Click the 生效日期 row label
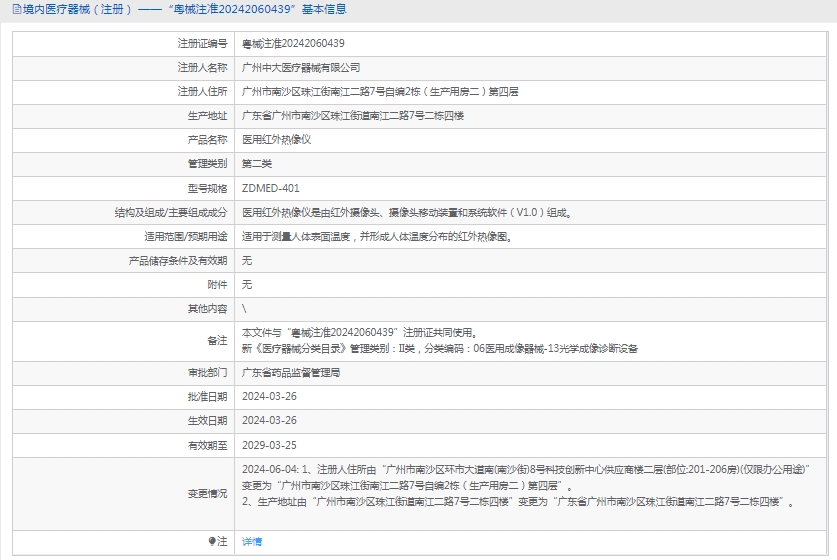This screenshot has width=837, height=560. (207, 421)
